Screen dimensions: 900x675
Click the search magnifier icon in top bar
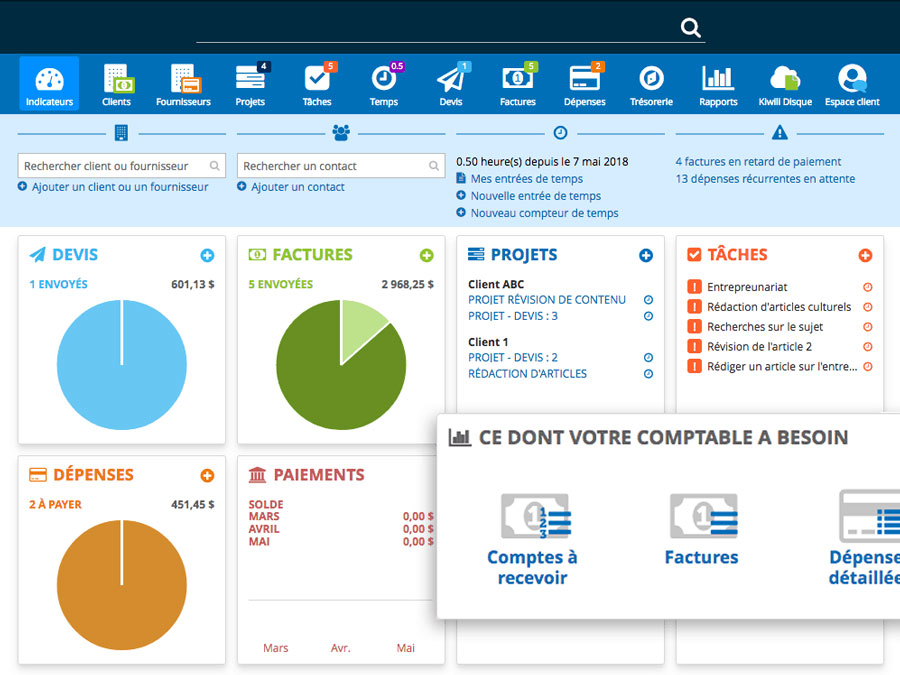[x=691, y=28]
